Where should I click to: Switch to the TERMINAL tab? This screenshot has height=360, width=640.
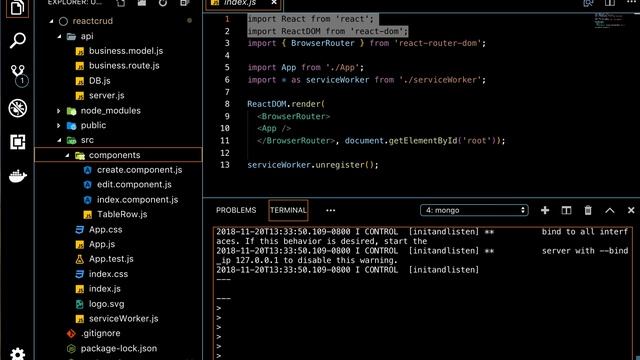click(x=288, y=210)
